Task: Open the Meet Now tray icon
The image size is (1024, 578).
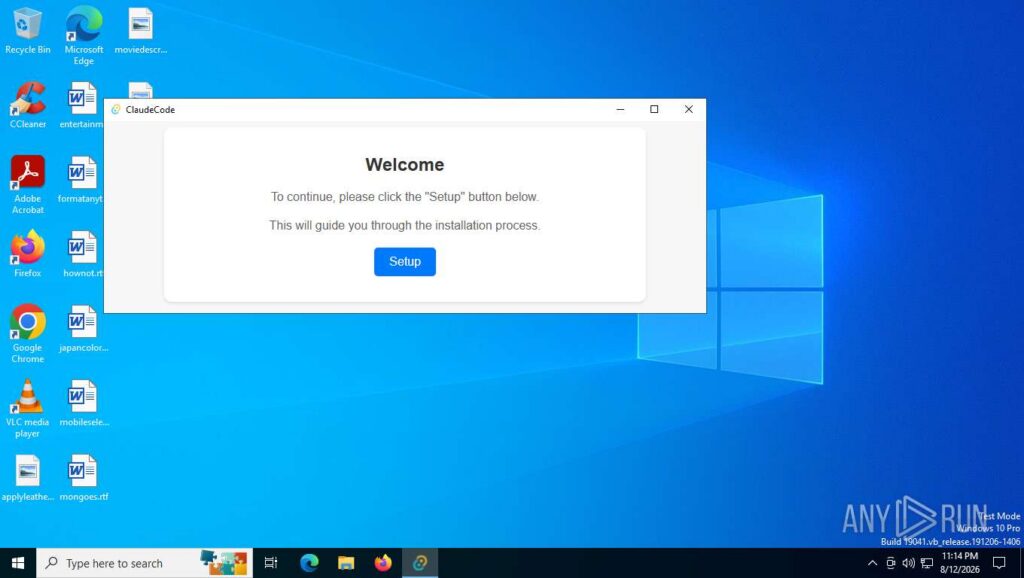Action: click(890, 563)
